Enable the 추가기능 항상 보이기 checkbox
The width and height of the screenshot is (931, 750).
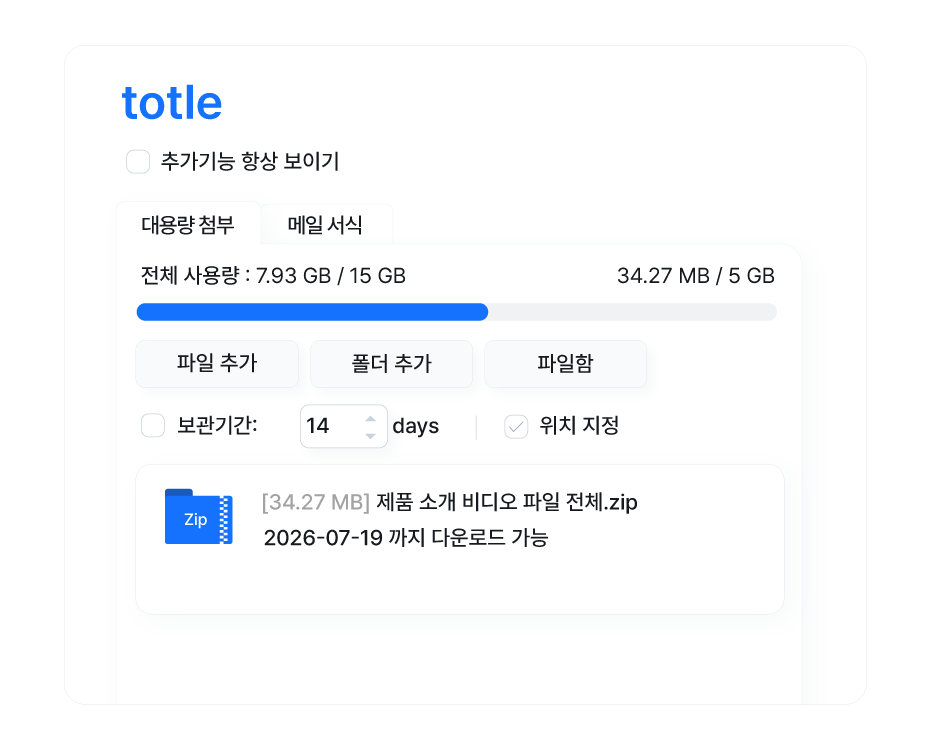138,162
